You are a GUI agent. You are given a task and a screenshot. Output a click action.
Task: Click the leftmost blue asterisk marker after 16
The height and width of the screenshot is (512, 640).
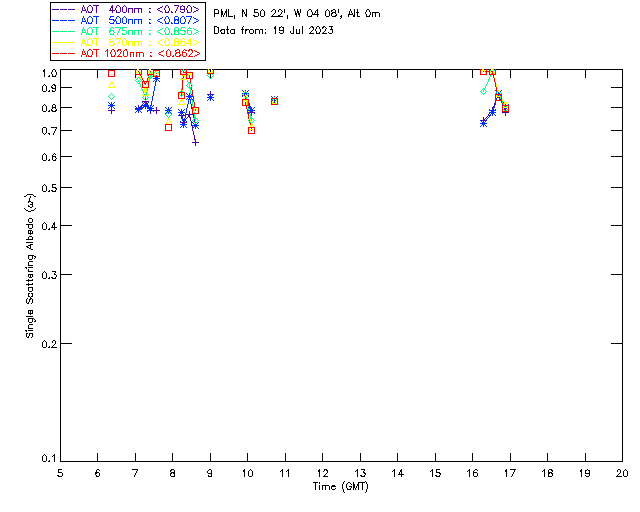click(483, 122)
